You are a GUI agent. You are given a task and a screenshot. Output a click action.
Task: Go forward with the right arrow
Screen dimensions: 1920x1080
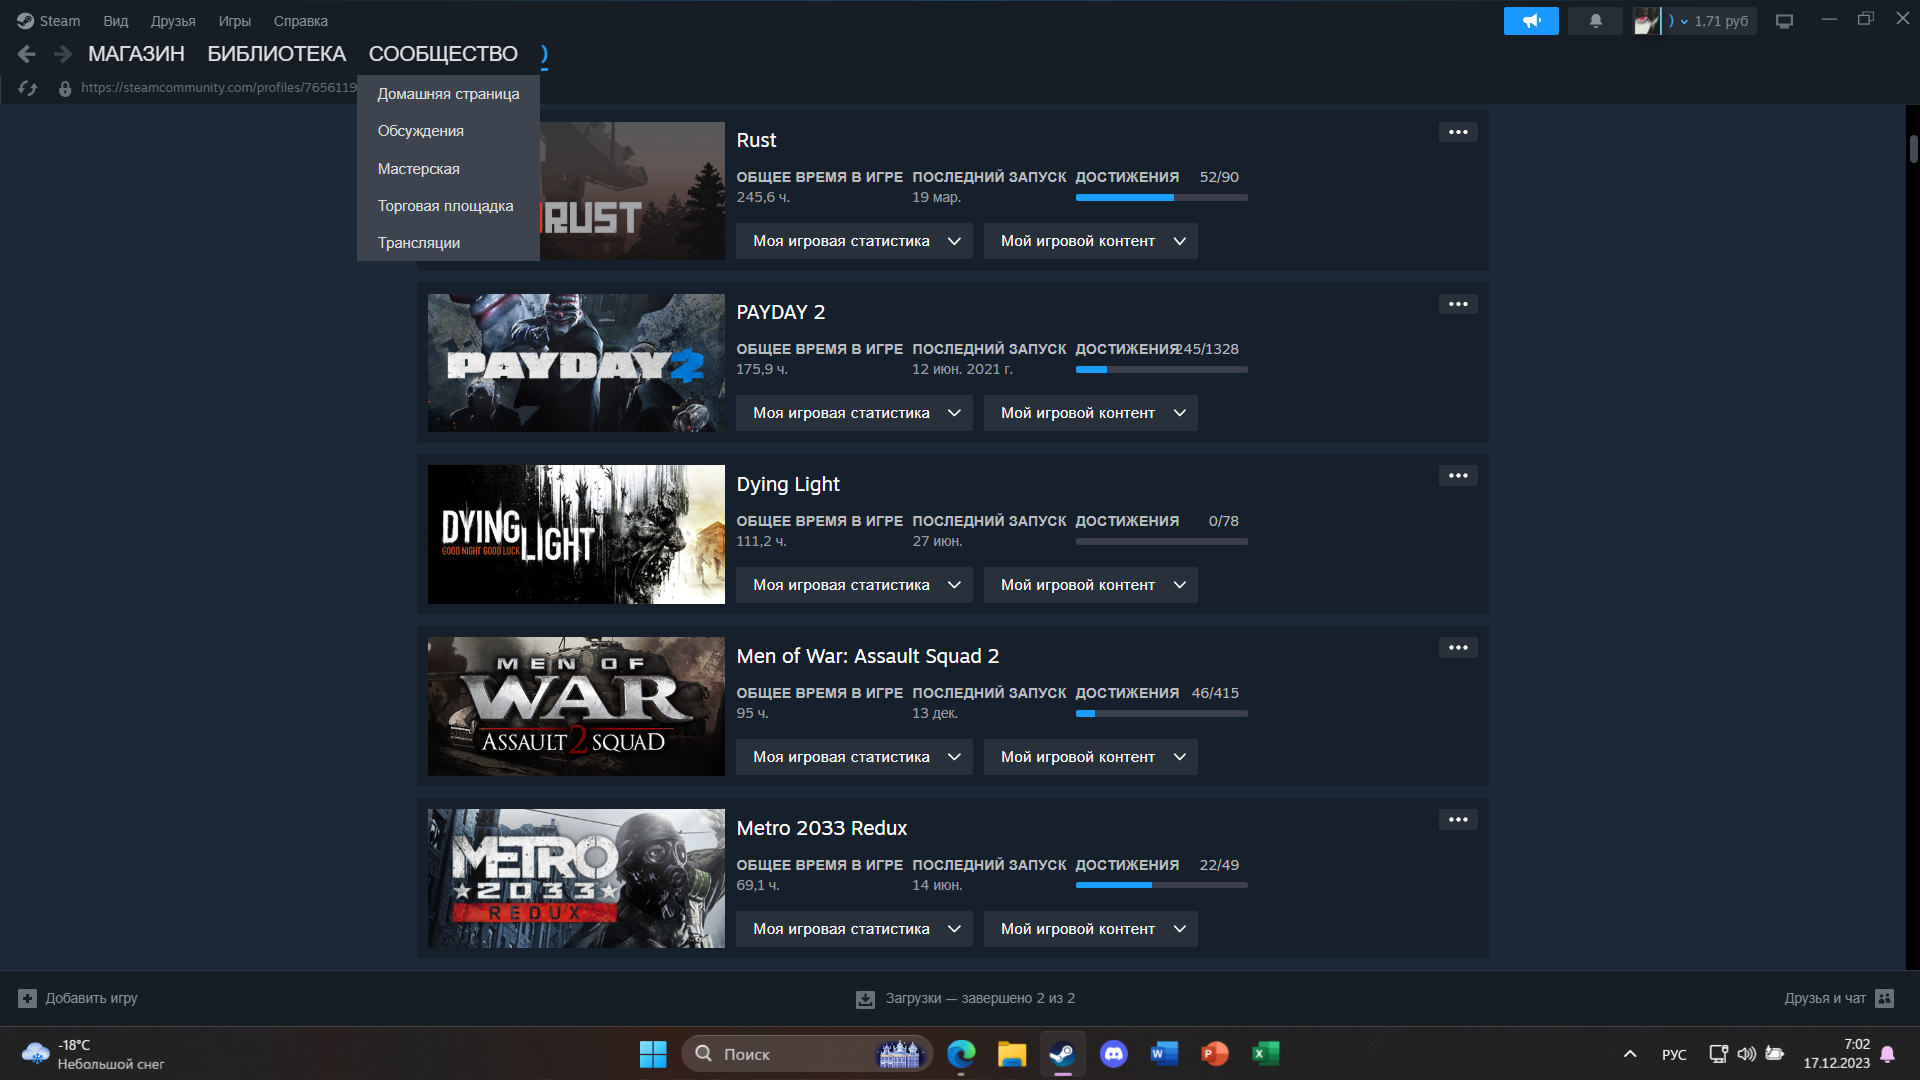(x=62, y=54)
